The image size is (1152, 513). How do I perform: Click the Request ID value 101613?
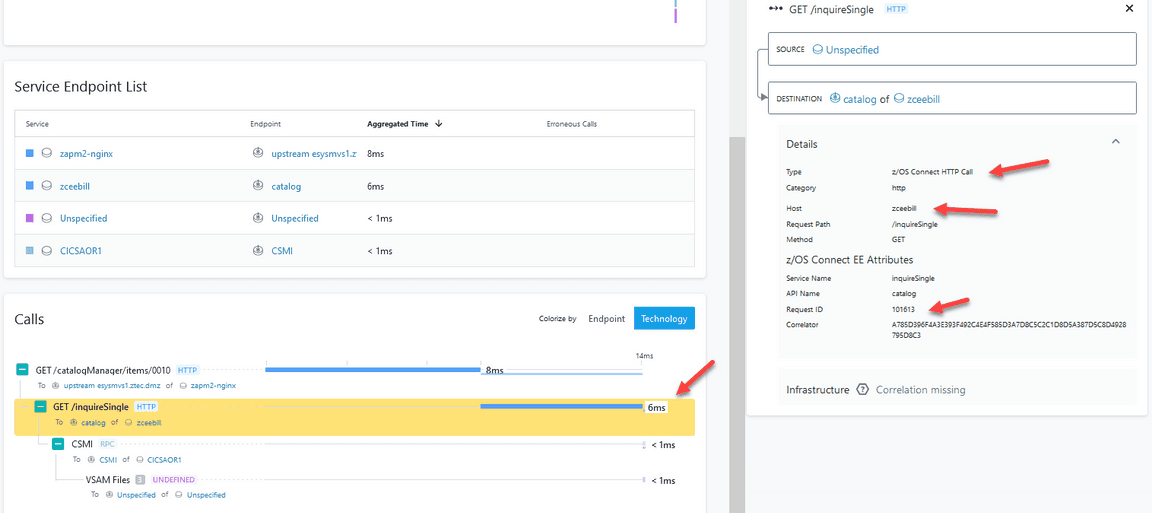903,309
